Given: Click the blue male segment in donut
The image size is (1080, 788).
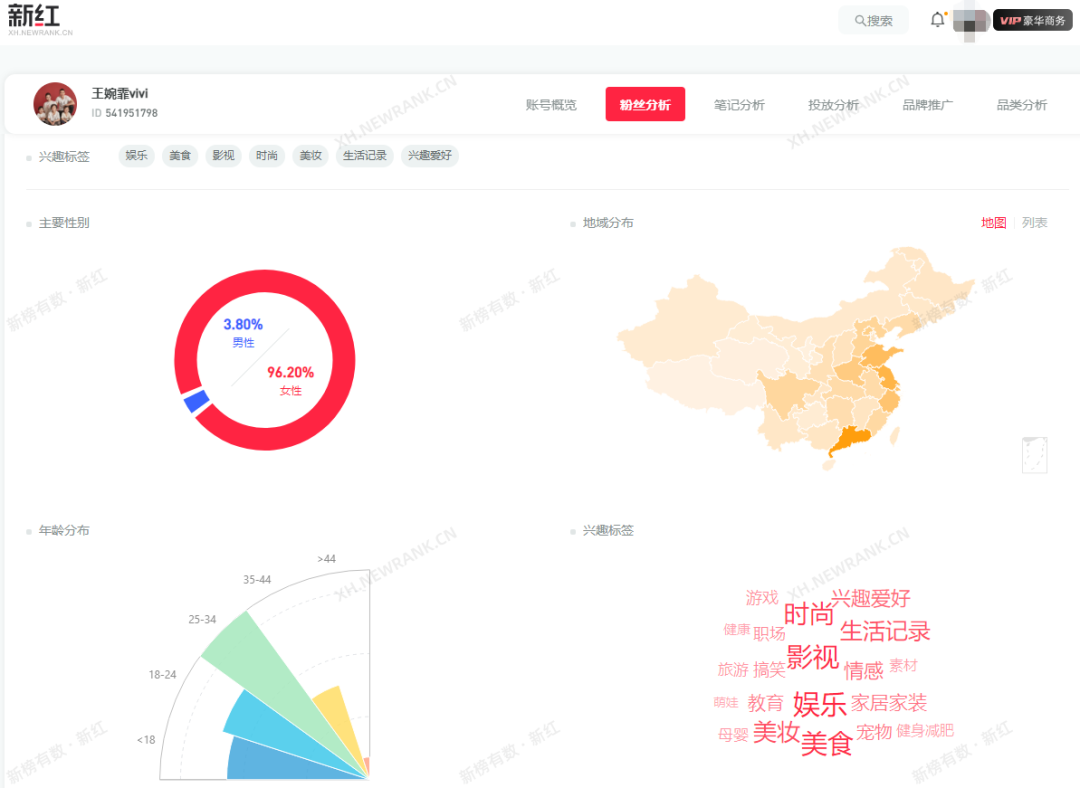Looking at the screenshot, I should (198, 401).
